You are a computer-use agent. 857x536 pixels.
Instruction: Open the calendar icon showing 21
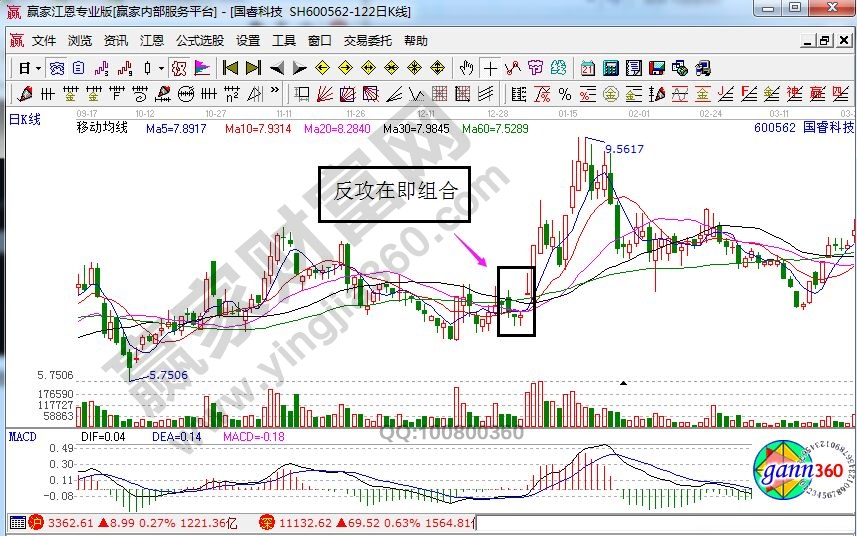coord(587,68)
